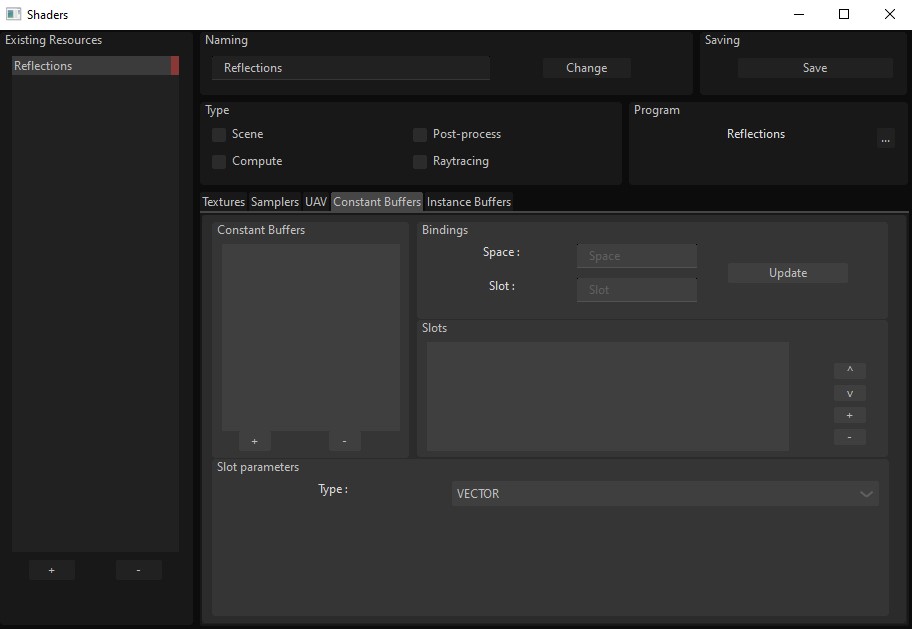
Task: Remove the selected existing resource with minus
Action: [x=138, y=570]
